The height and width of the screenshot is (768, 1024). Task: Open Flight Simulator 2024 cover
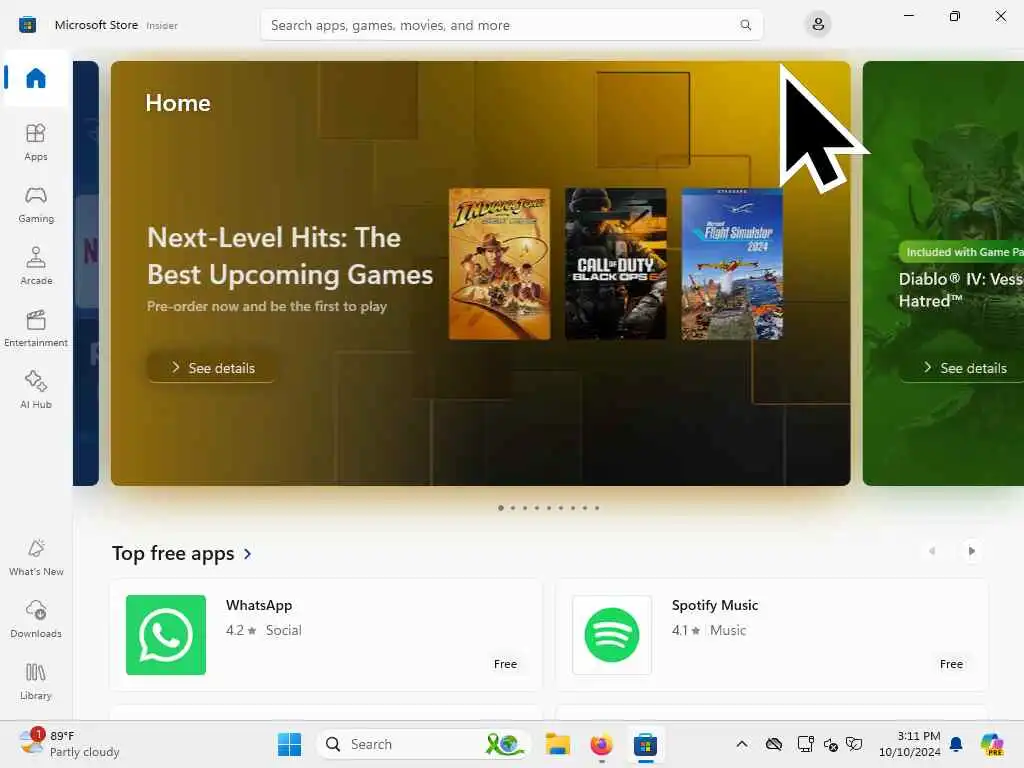click(x=732, y=264)
